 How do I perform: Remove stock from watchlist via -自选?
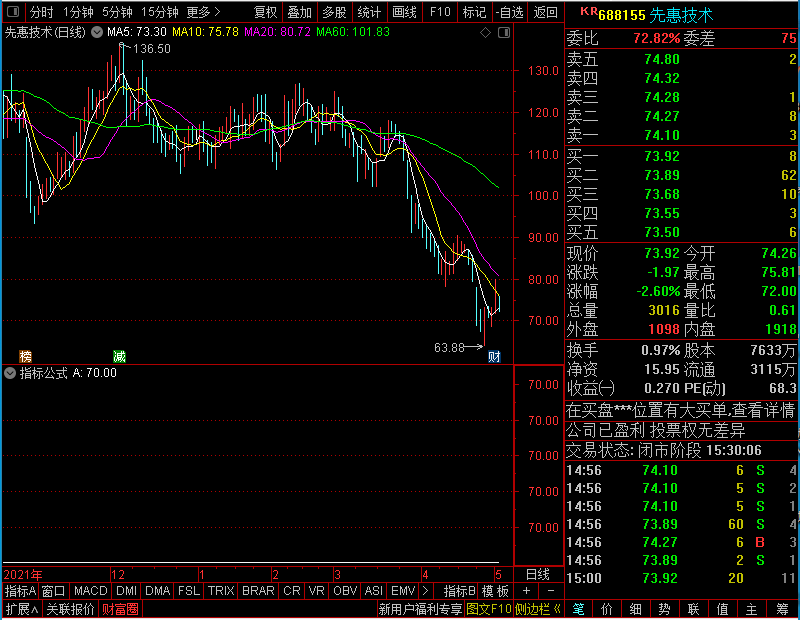coord(510,12)
